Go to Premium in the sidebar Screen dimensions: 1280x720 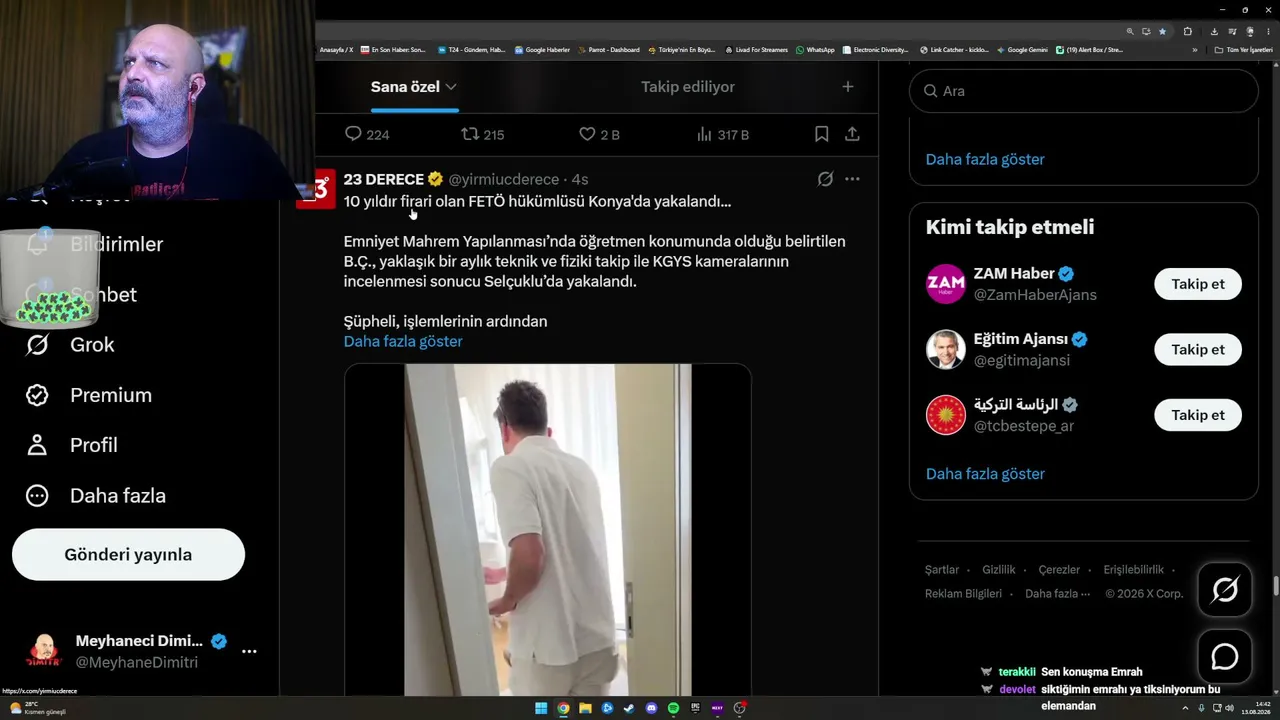pos(89,395)
